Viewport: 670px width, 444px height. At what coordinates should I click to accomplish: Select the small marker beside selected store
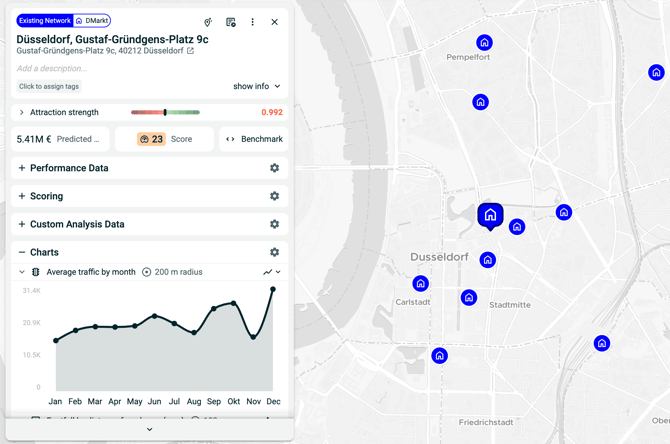517,226
